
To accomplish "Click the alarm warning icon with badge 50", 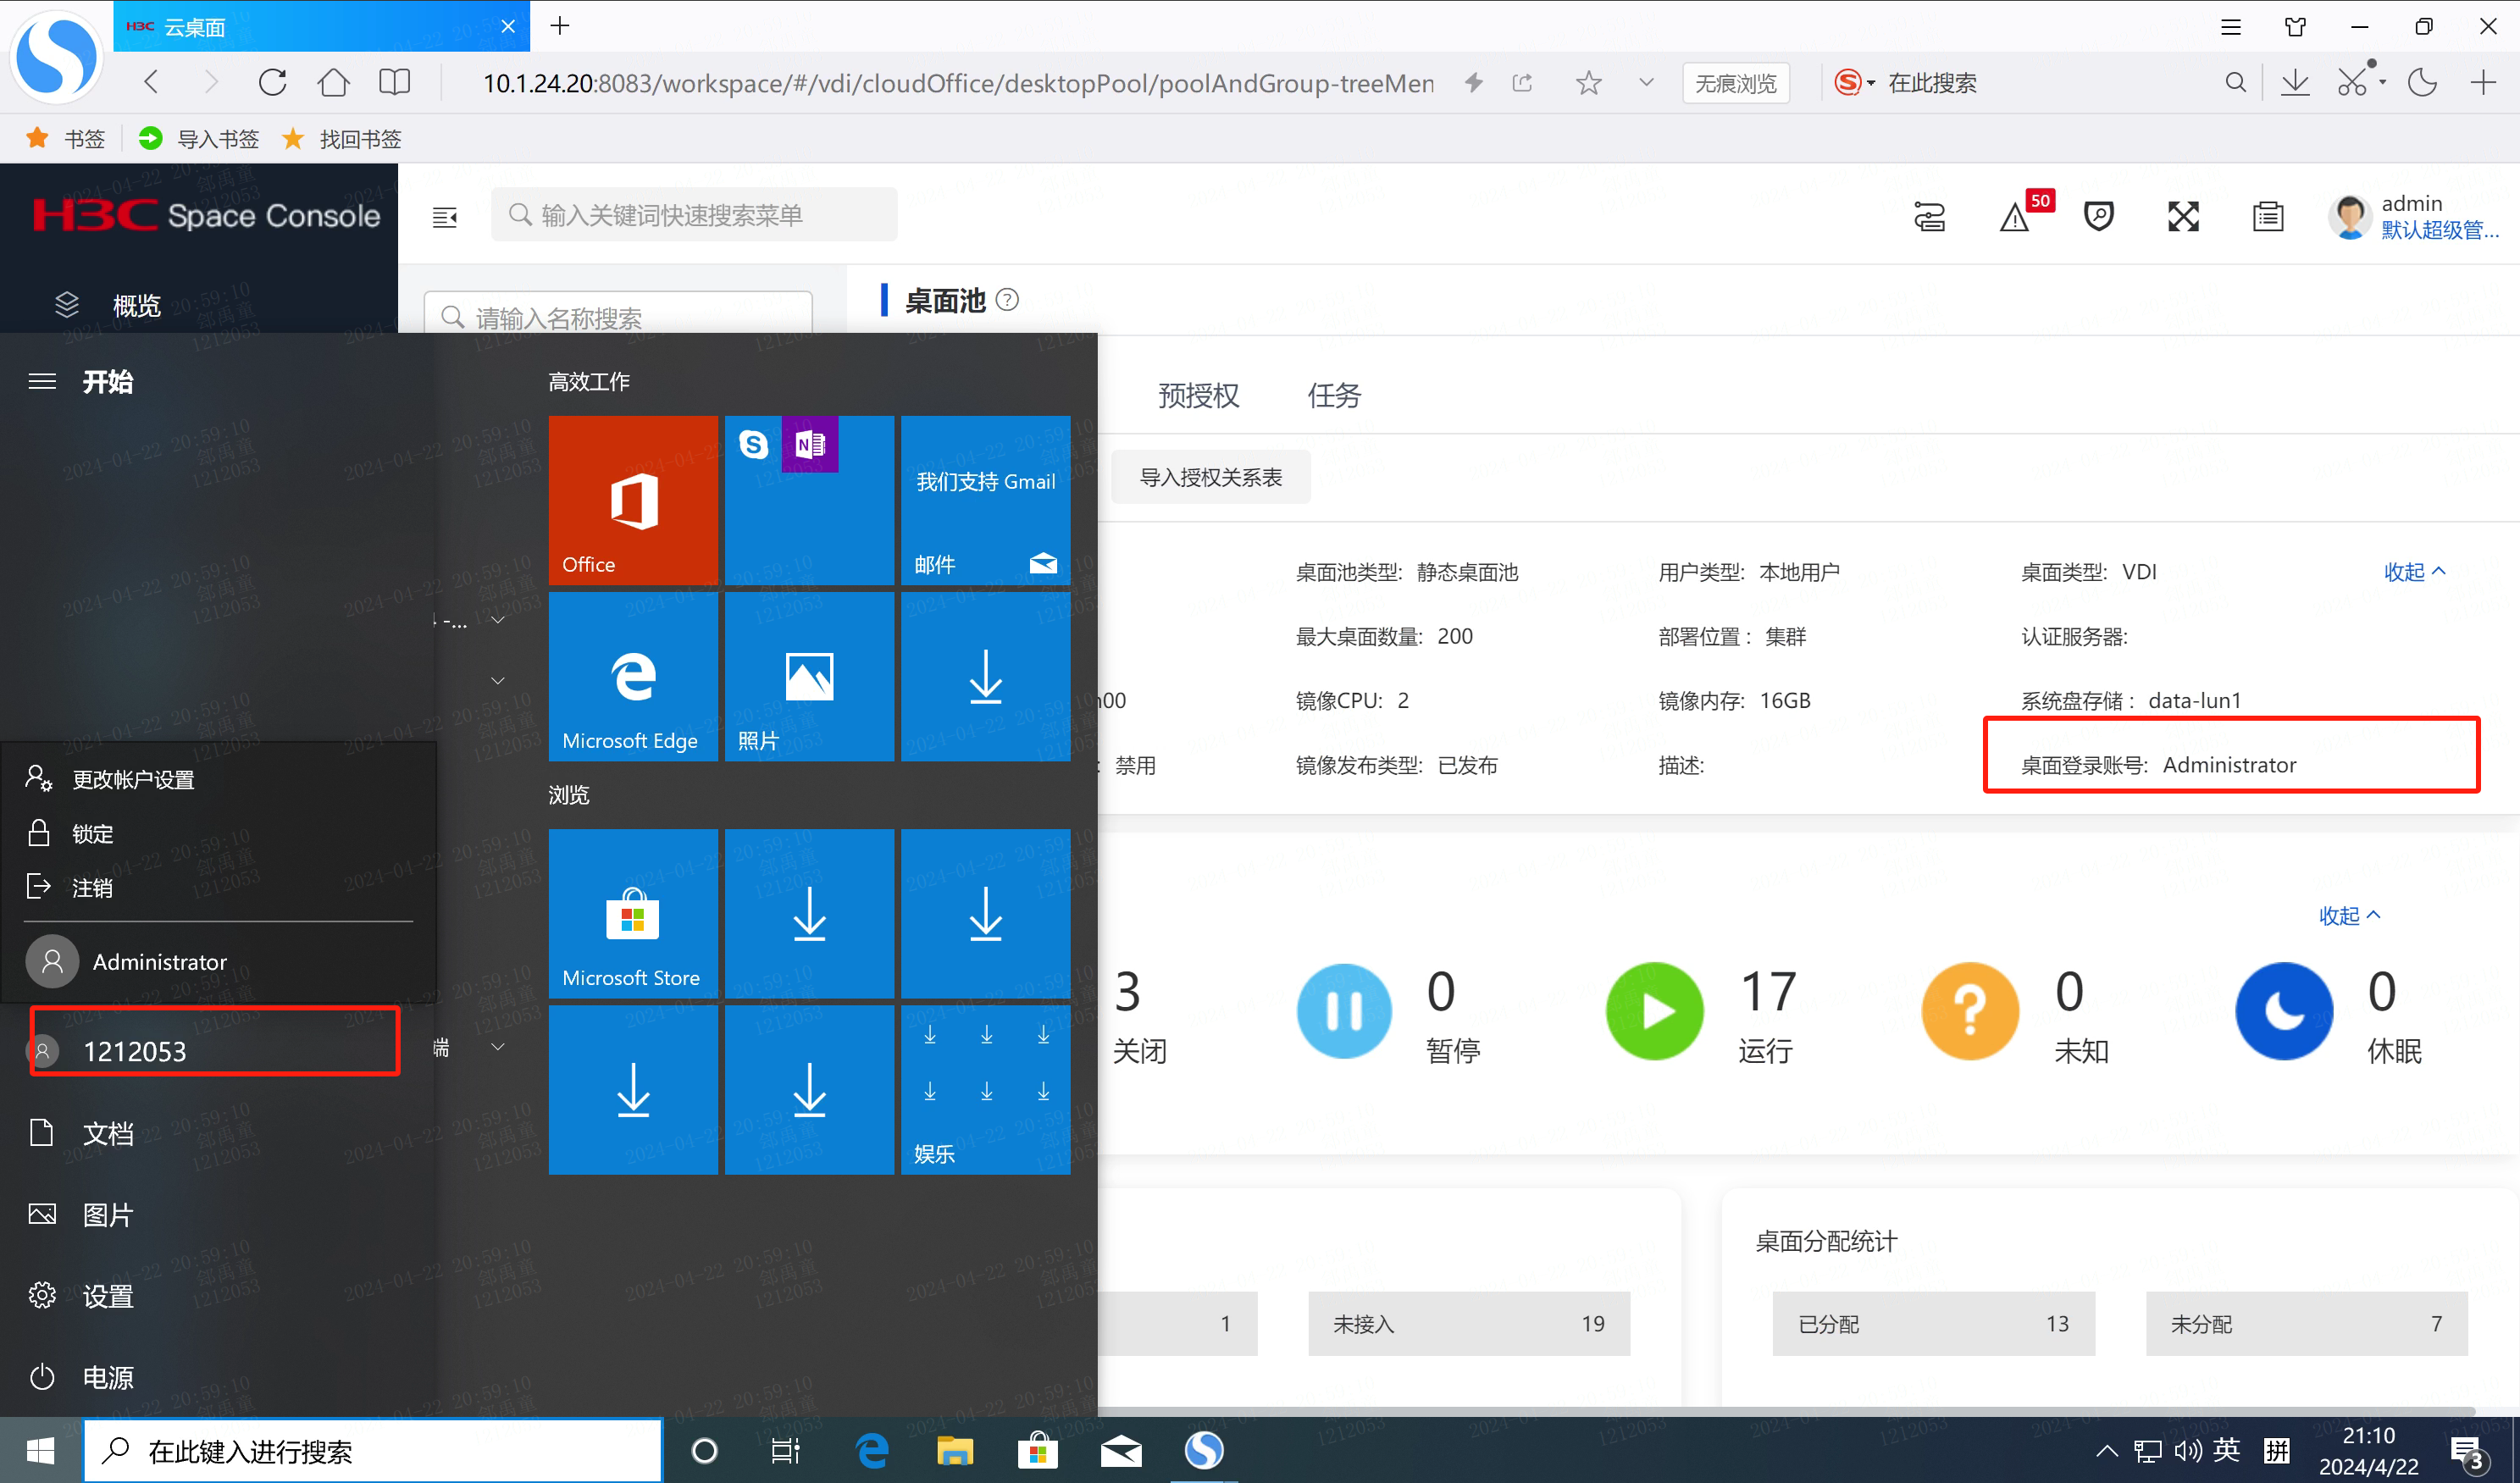I will [2014, 217].
